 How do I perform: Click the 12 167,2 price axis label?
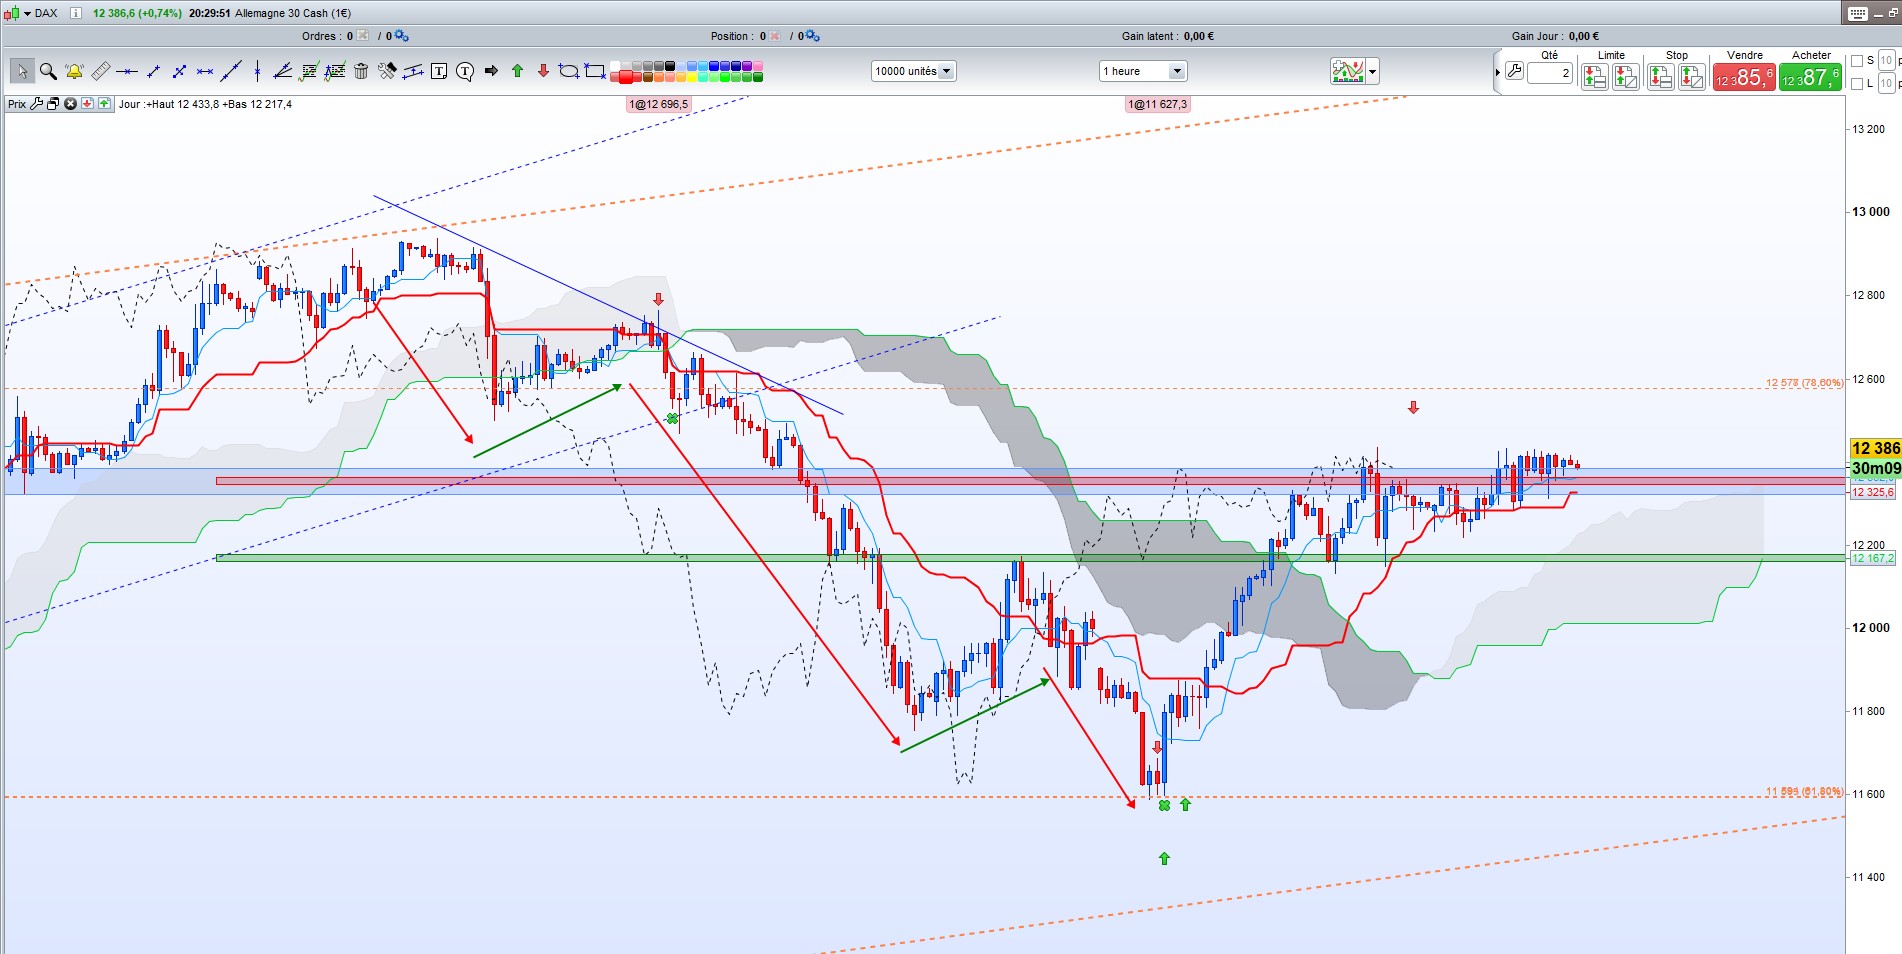(x=1872, y=558)
